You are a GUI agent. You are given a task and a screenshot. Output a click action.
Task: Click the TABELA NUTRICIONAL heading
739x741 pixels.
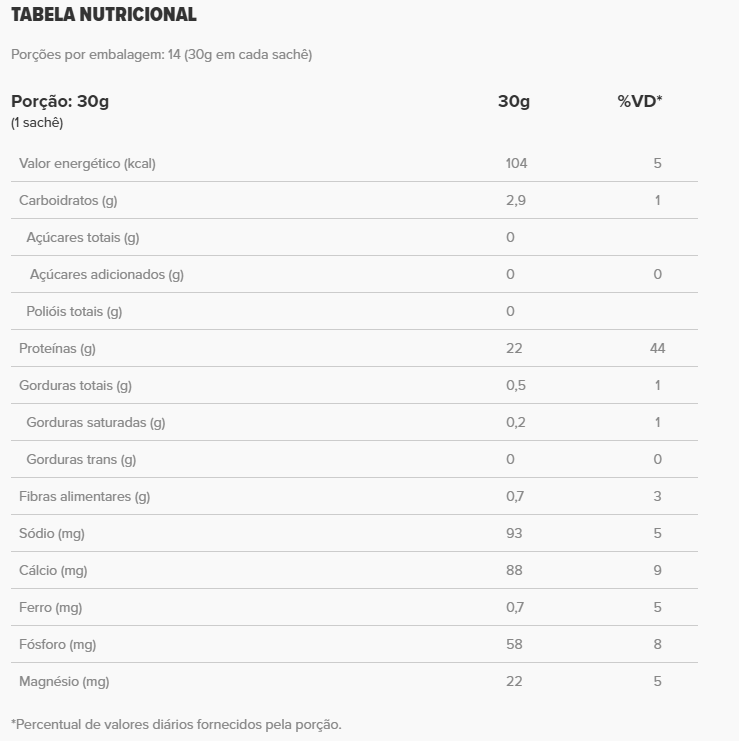[x=103, y=15]
